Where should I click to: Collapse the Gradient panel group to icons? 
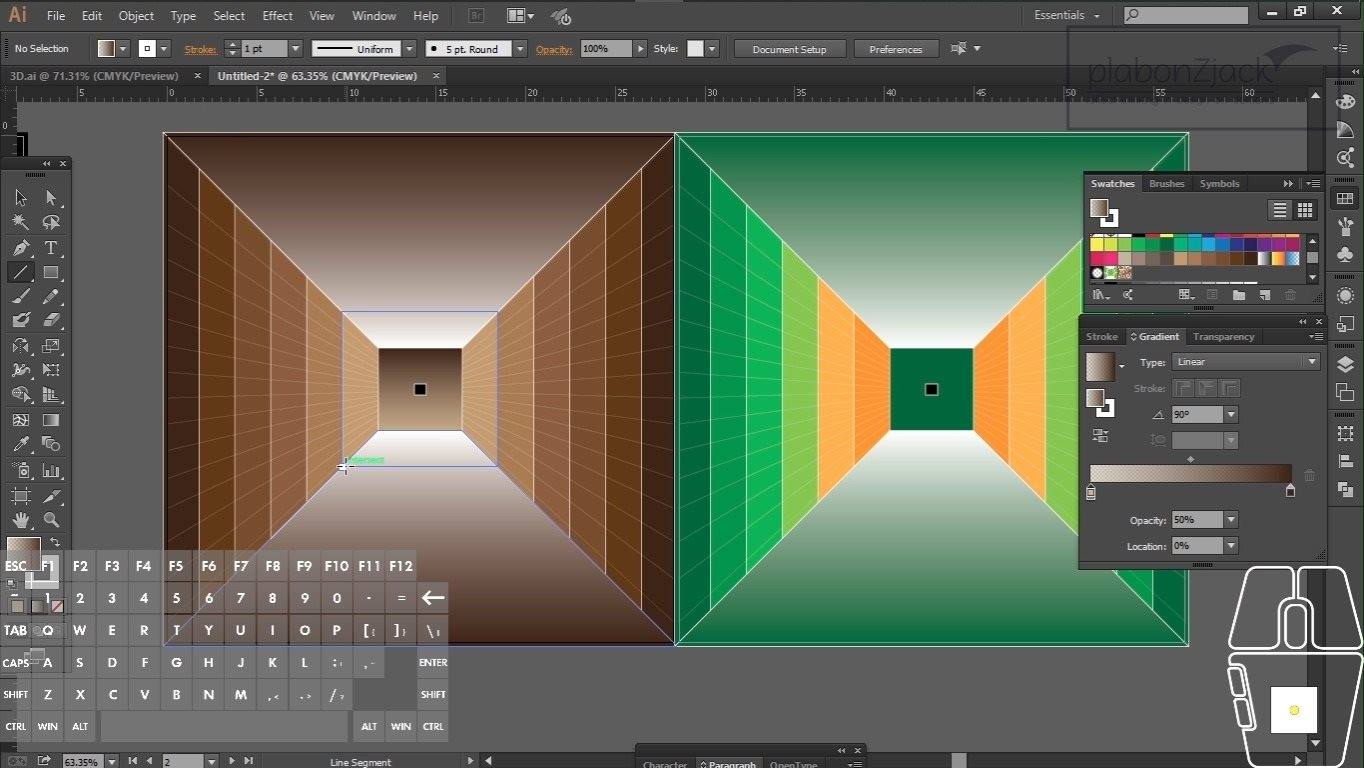1303,322
